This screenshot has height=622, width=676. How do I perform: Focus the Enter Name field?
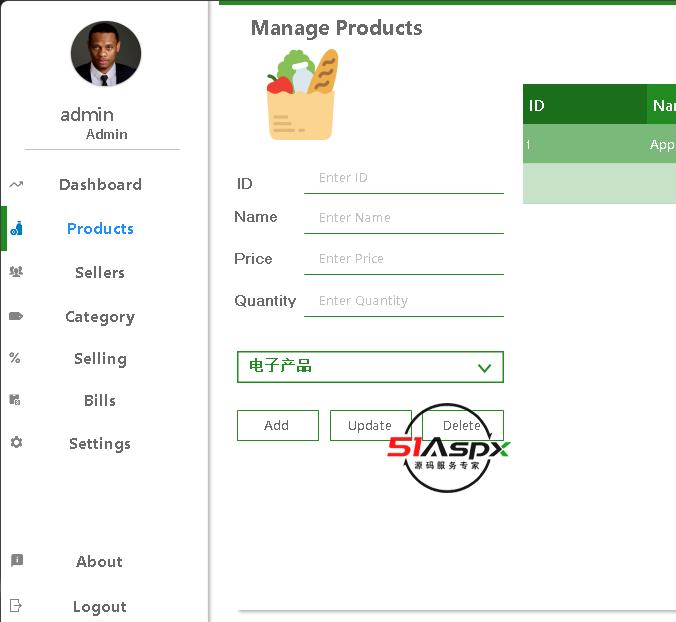click(404, 219)
